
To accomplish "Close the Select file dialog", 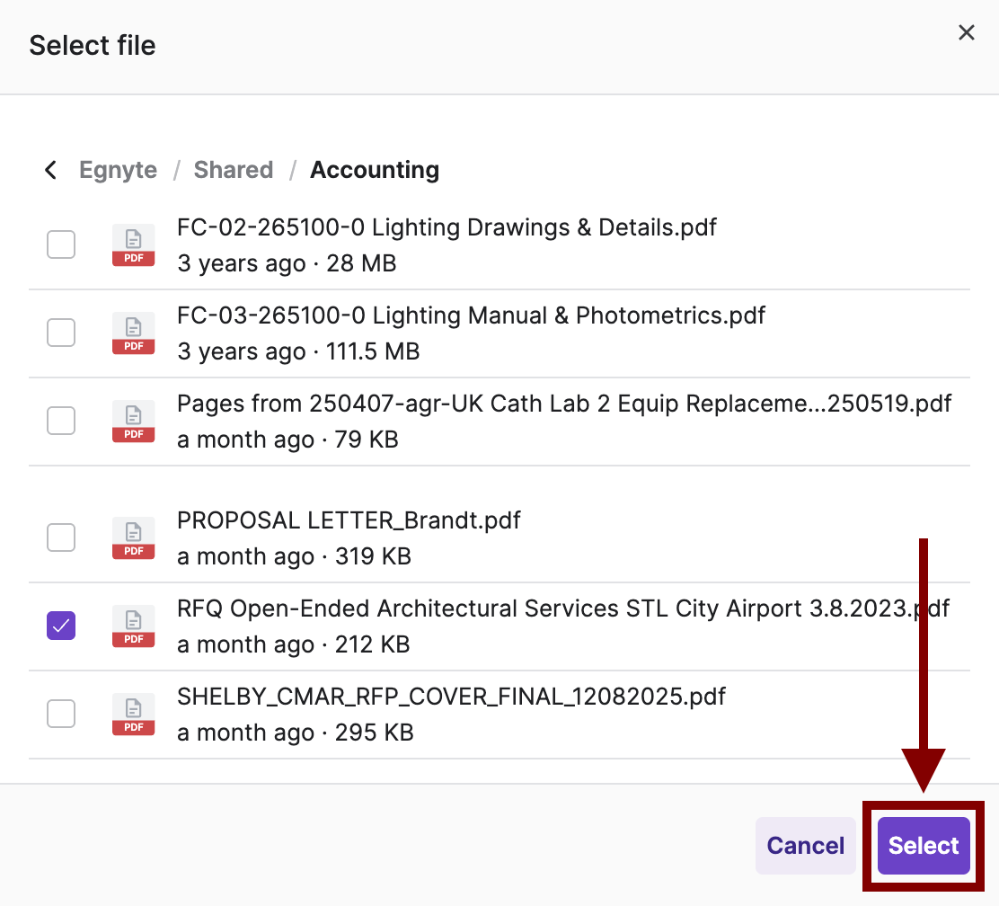I will coord(966,32).
